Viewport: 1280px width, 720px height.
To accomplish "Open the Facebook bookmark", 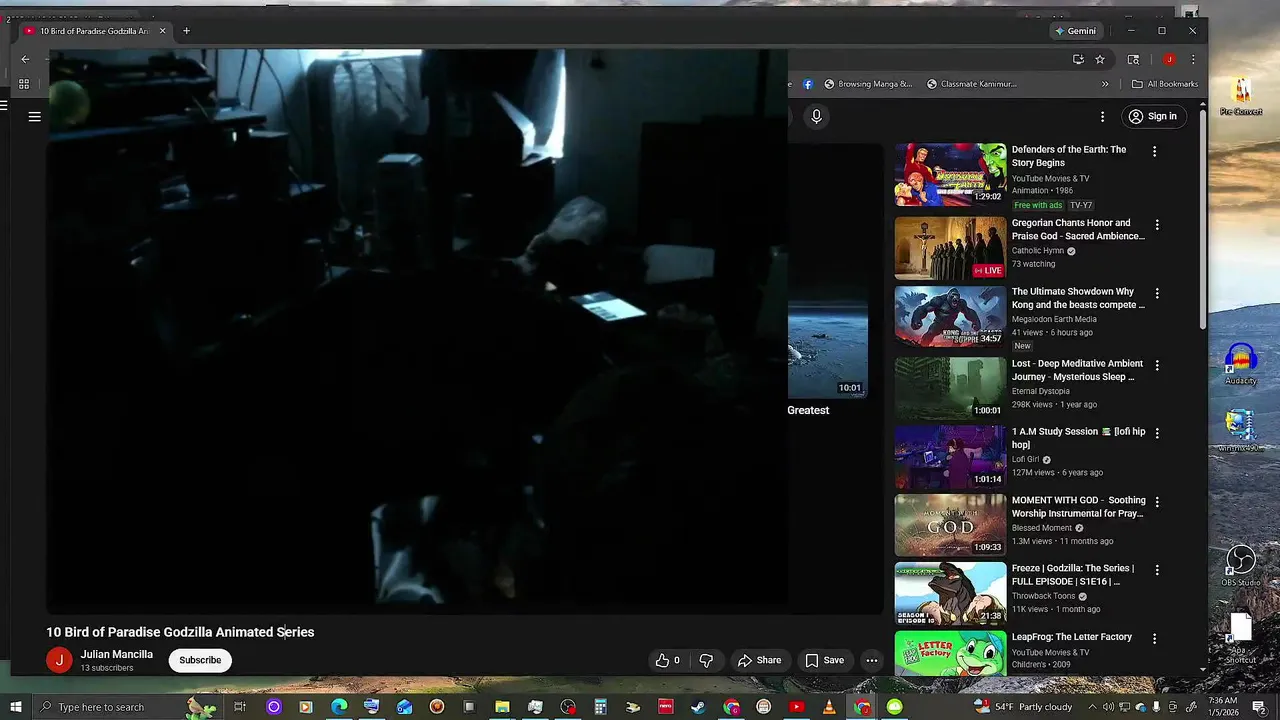I will 807,84.
